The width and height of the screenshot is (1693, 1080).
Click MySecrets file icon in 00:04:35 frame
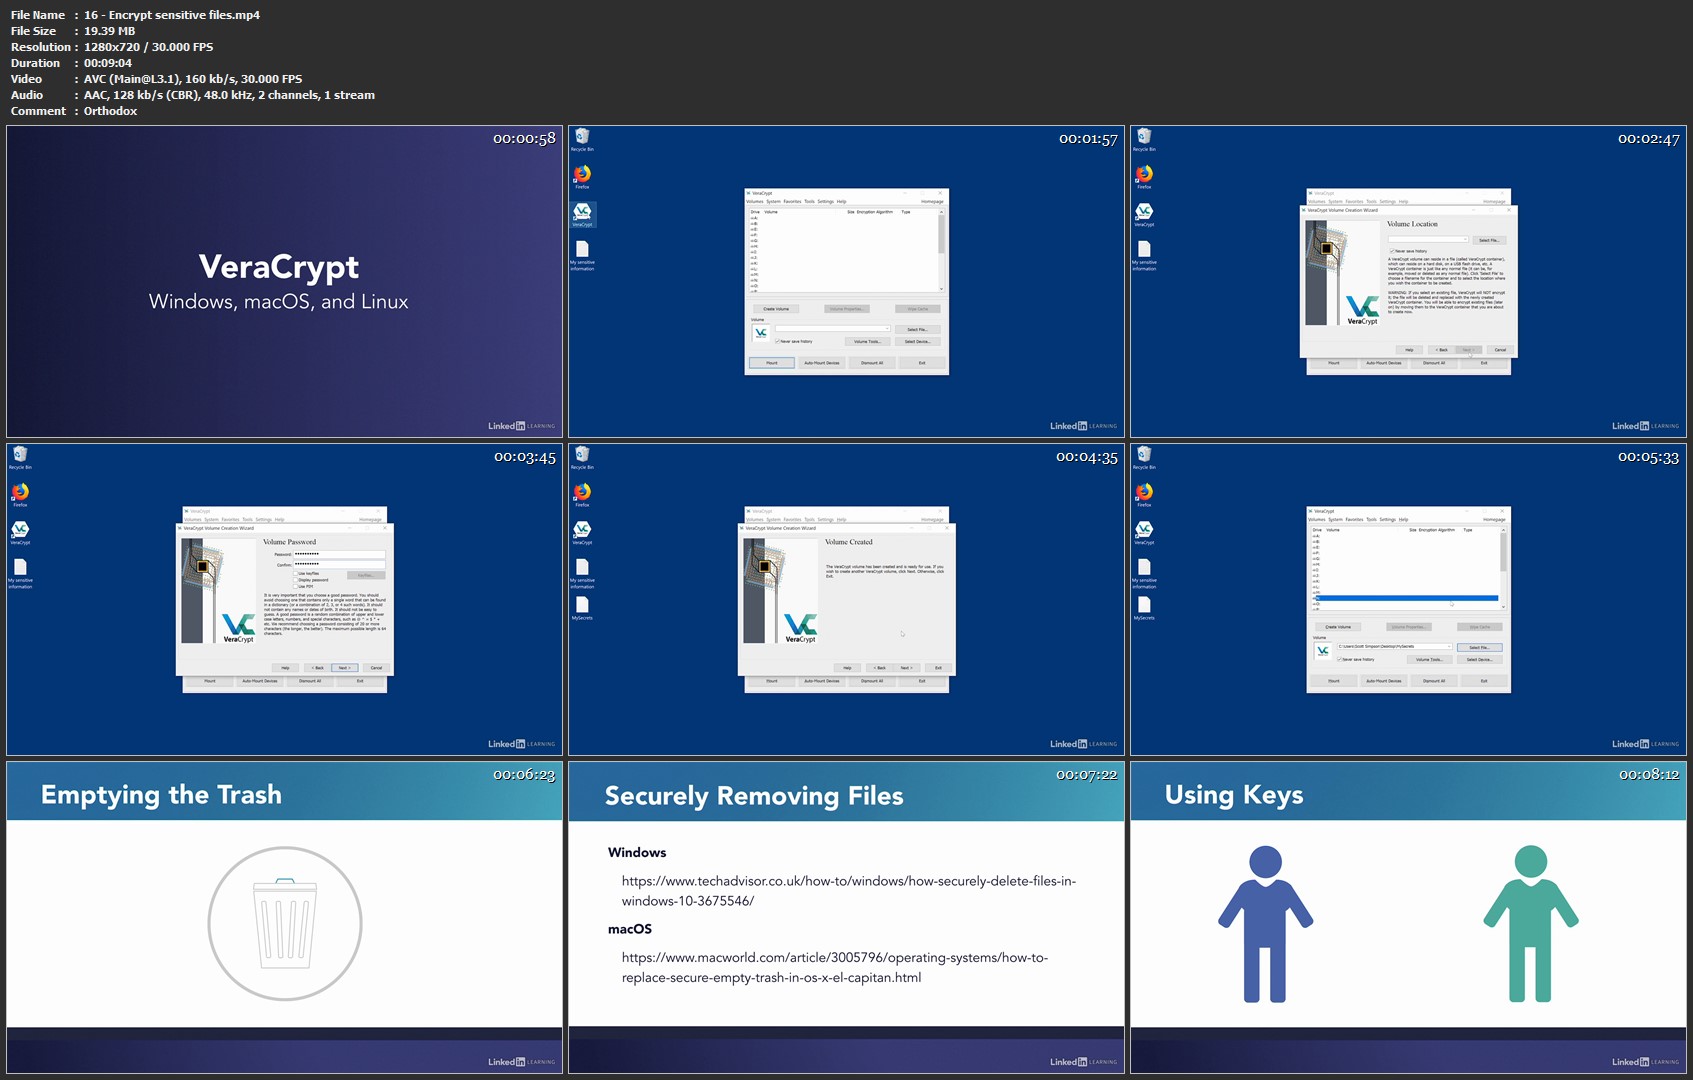click(x=582, y=603)
